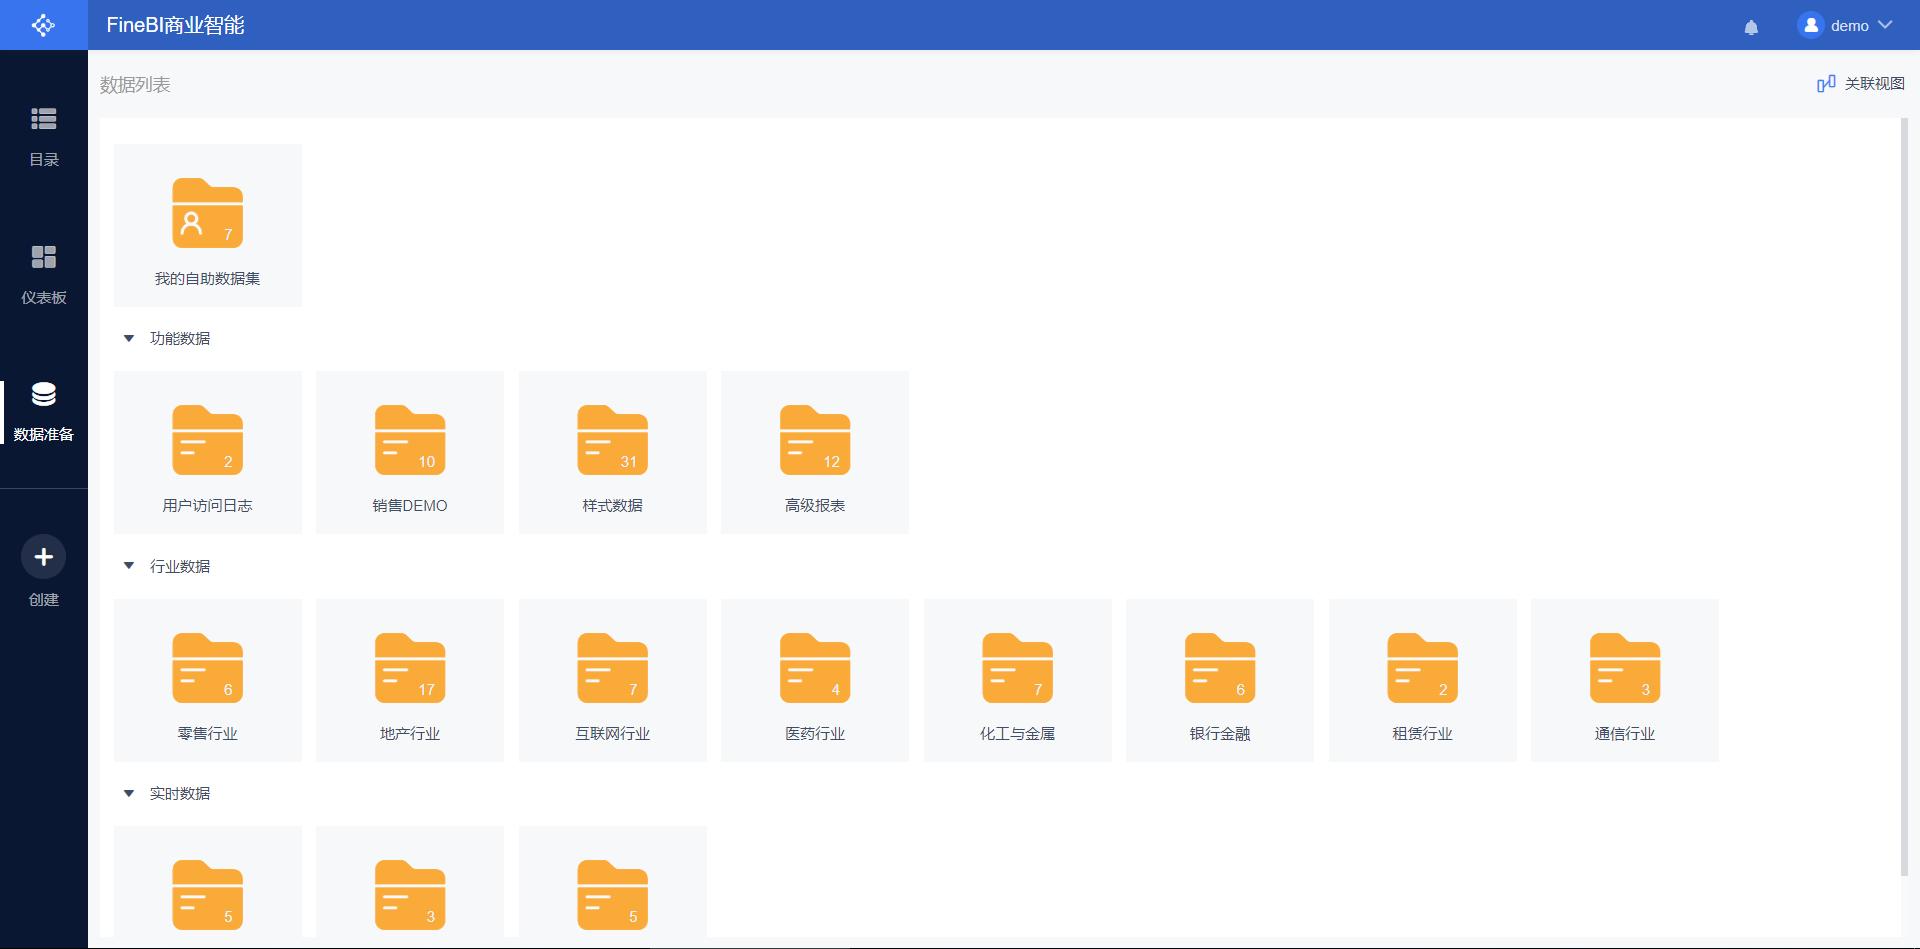Screen dimensions: 1920x949
Task: Collapse the 行业数据 group
Action: [x=129, y=566]
